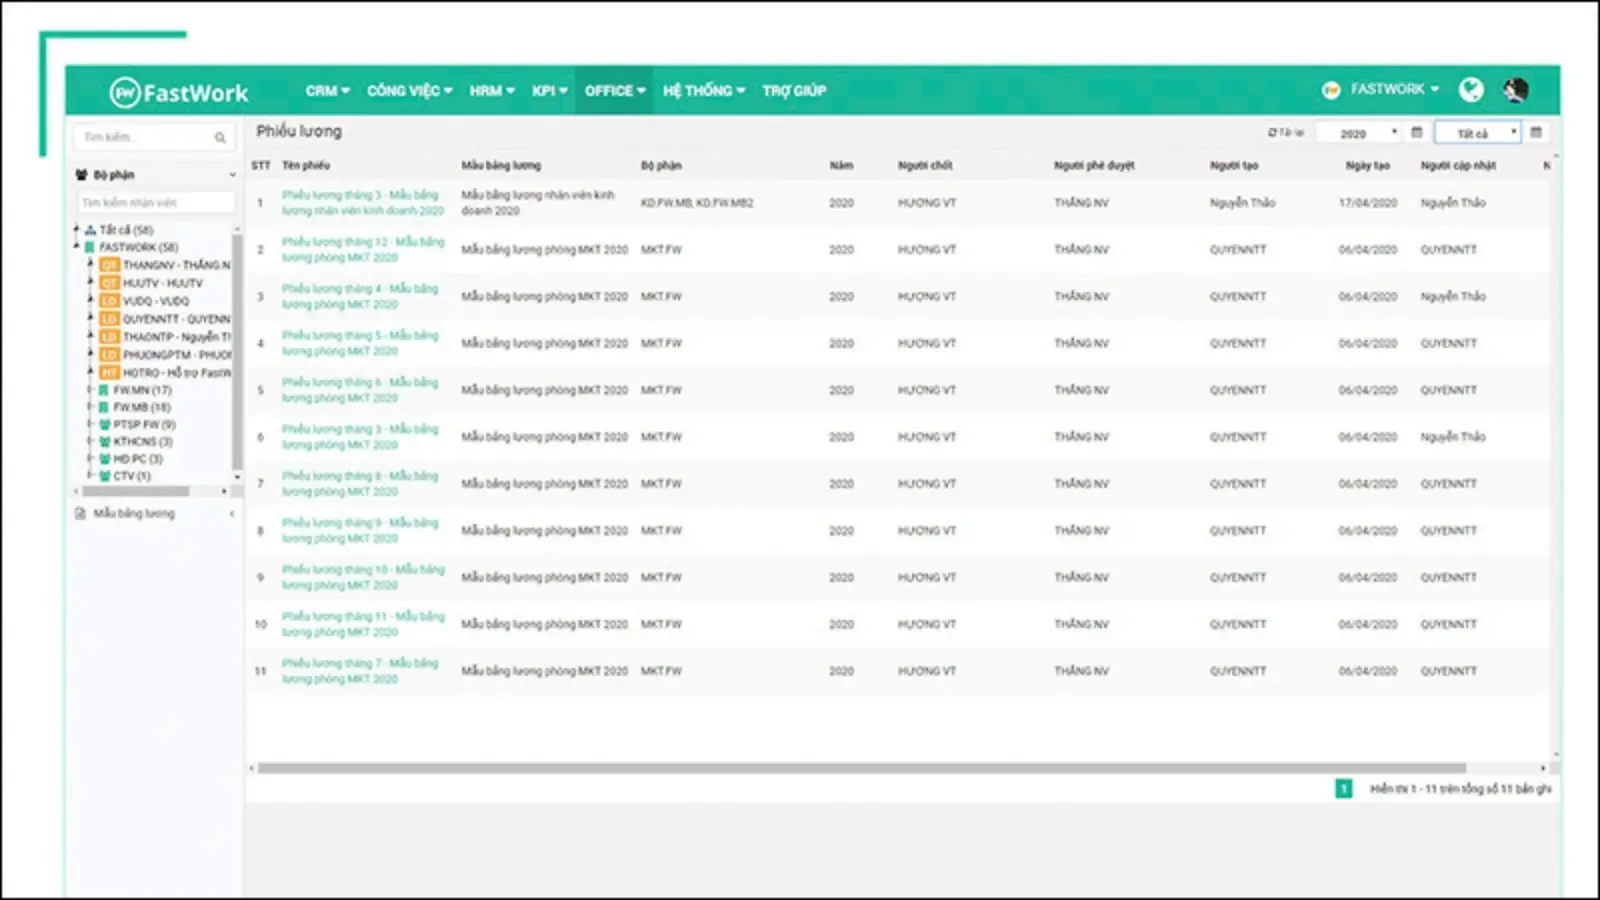The height and width of the screenshot is (900, 1600).
Task: Open the CRM menu
Action: (x=327, y=90)
